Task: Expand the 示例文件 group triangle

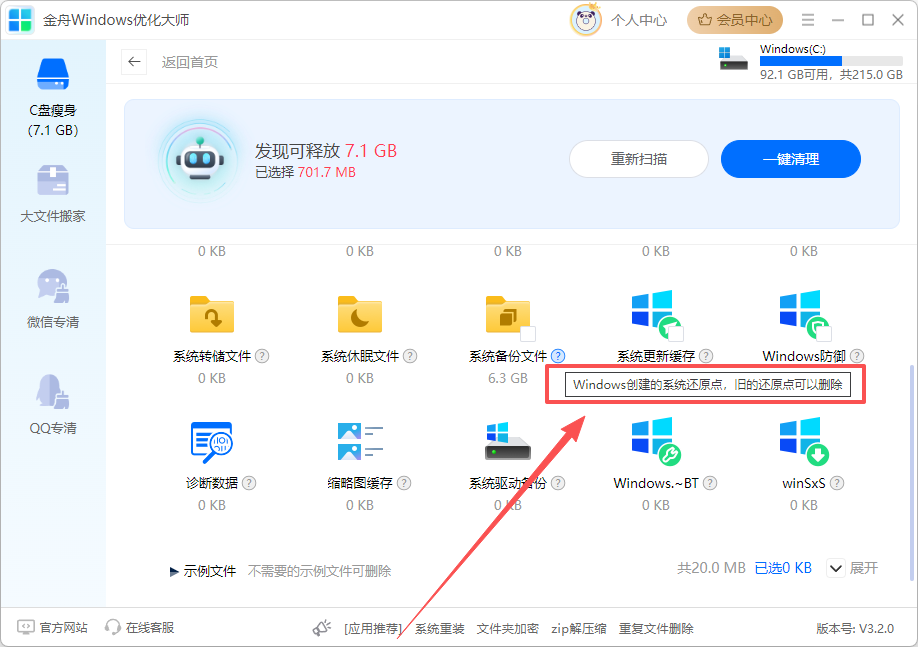Action: click(x=174, y=571)
